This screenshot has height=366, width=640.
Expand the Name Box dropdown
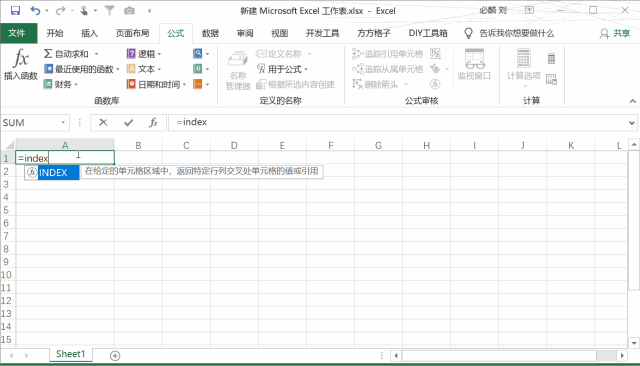click(x=63, y=122)
